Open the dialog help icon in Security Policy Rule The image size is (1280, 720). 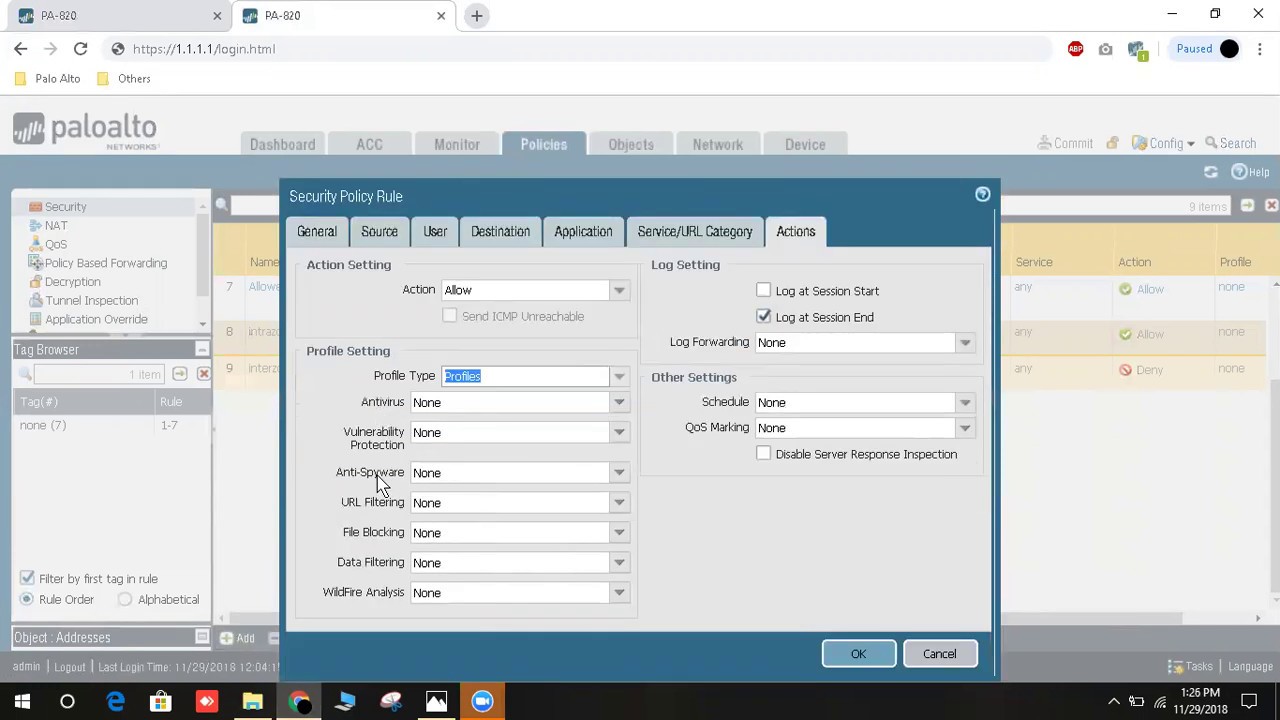pyautogui.click(x=982, y=195)
